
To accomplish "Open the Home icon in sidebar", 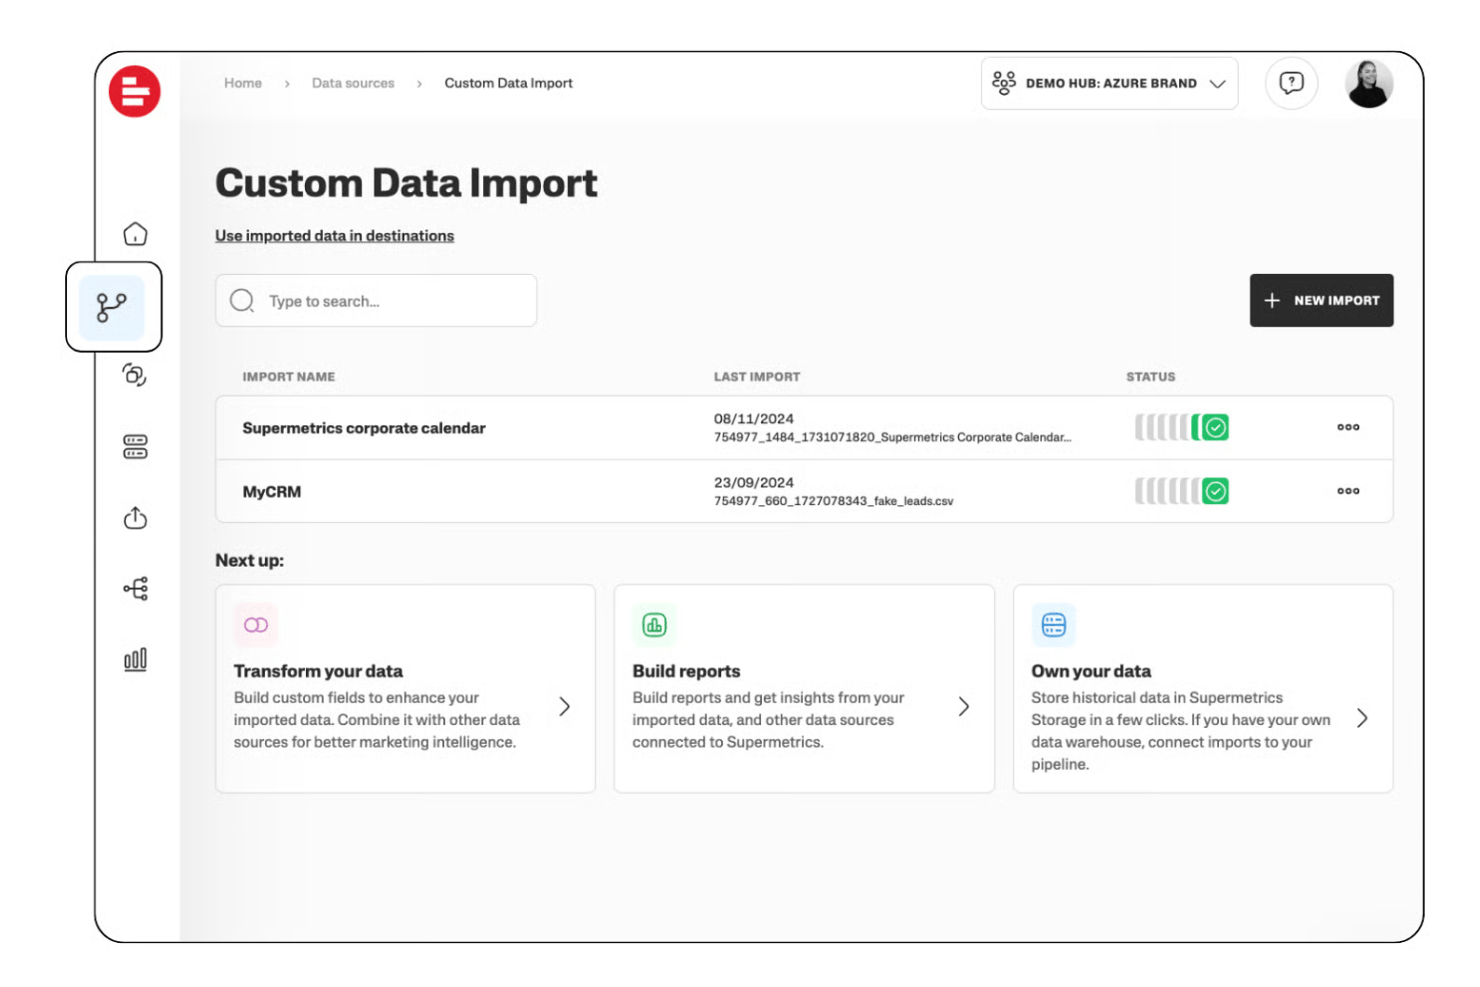I will 135,234.
